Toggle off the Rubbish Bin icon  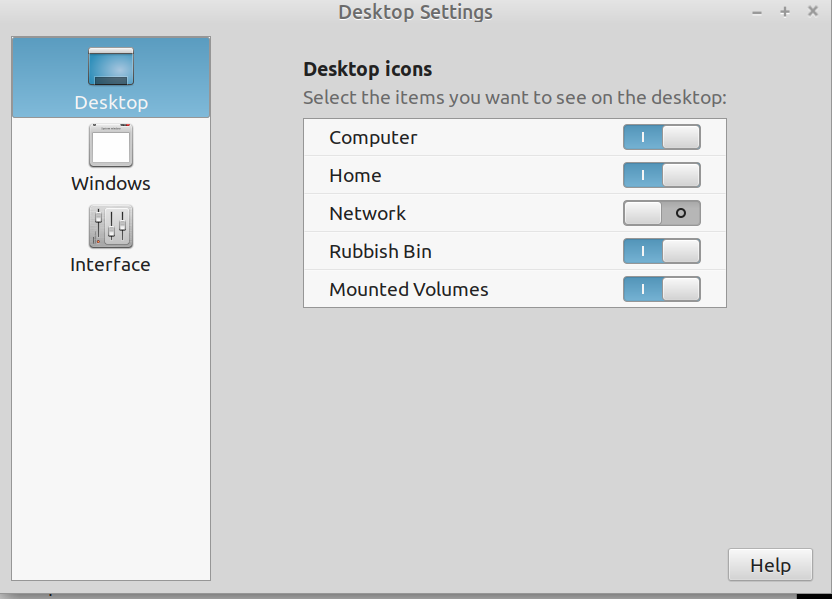661,251
